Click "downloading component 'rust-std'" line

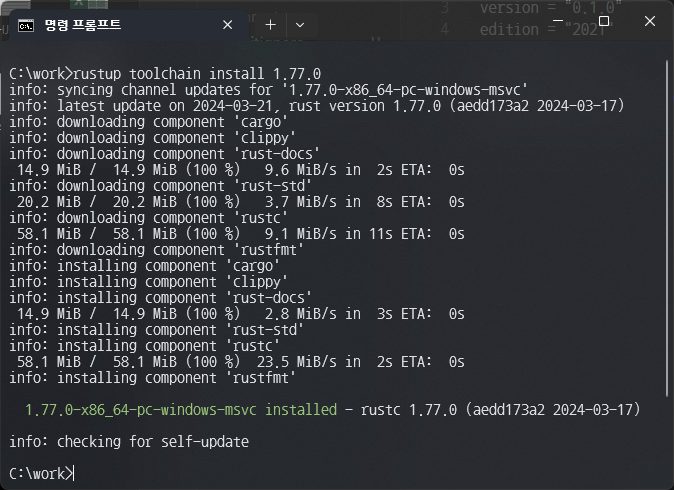[x=160, y=186]
